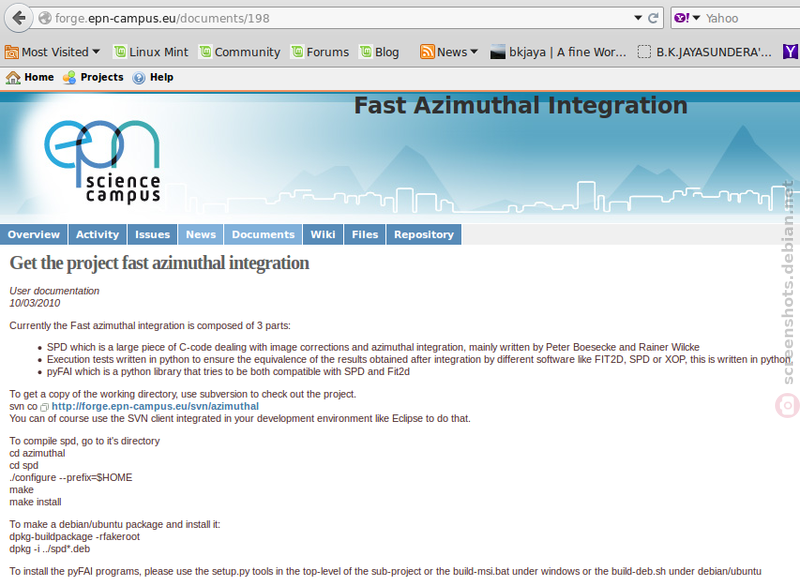Switch to the News tab

coord(201,235)
